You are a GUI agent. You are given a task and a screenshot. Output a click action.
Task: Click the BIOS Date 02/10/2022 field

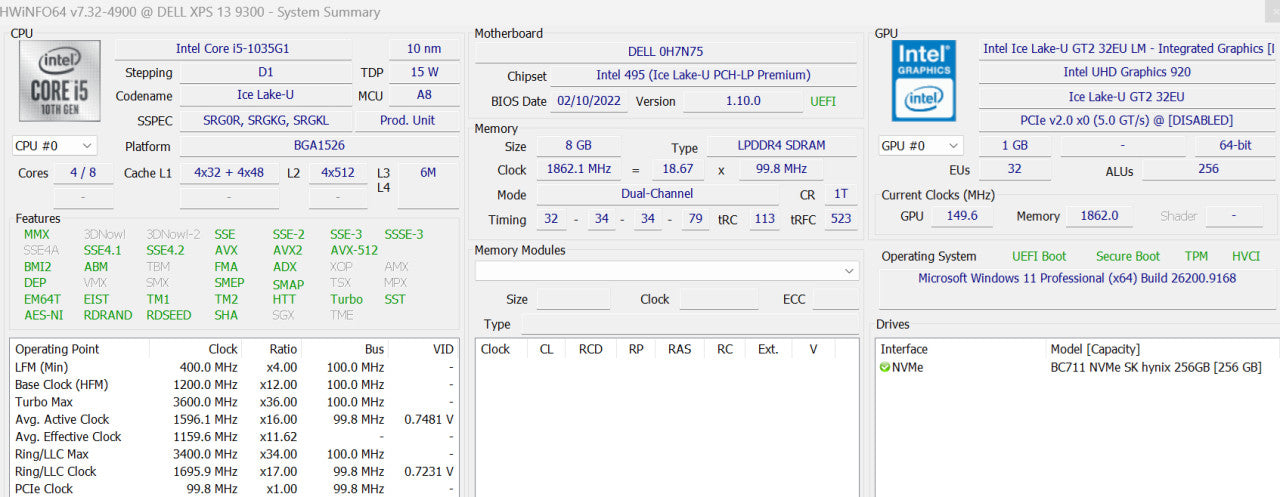[x=588, y=102]
